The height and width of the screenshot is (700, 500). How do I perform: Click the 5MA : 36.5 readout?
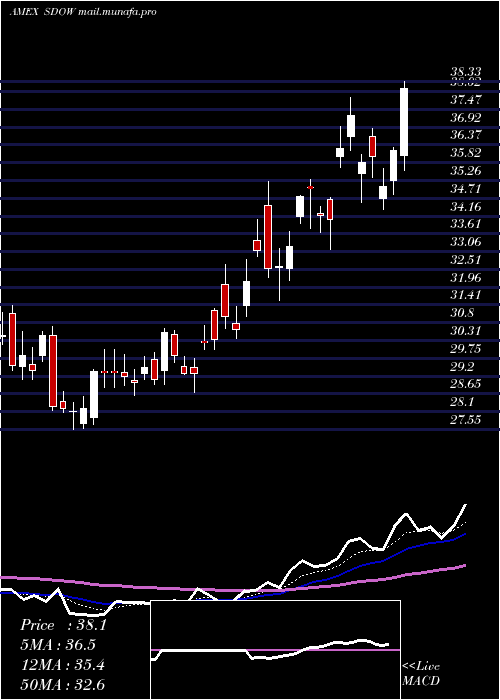click(x=58, y=645)
